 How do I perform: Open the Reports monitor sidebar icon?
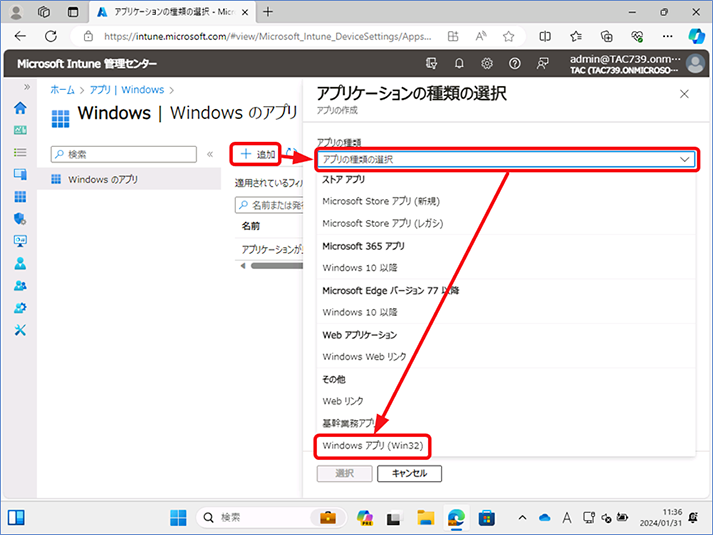(x=20, y=241)
